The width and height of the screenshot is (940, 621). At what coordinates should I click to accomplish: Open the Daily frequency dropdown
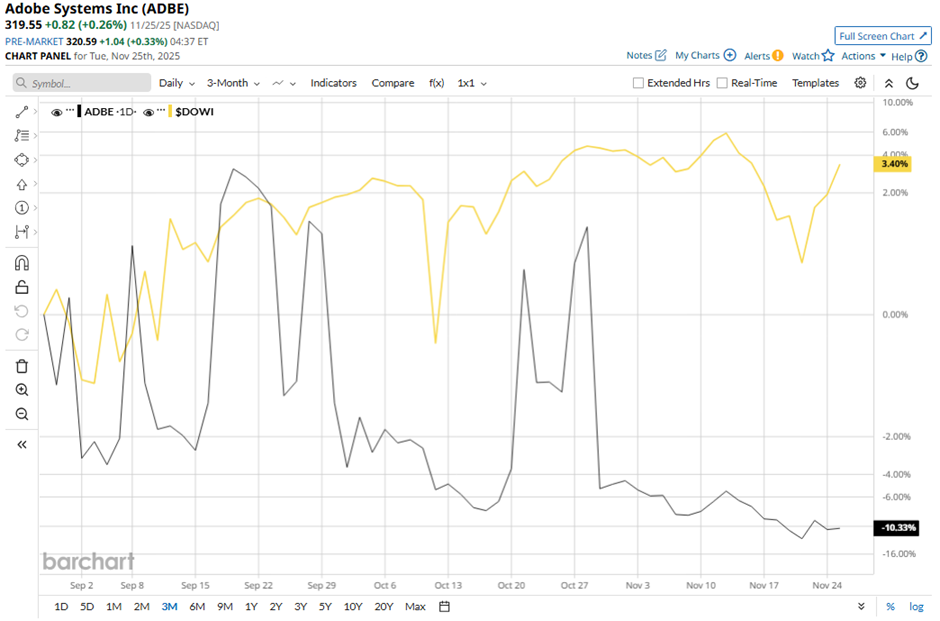(177, 83)
